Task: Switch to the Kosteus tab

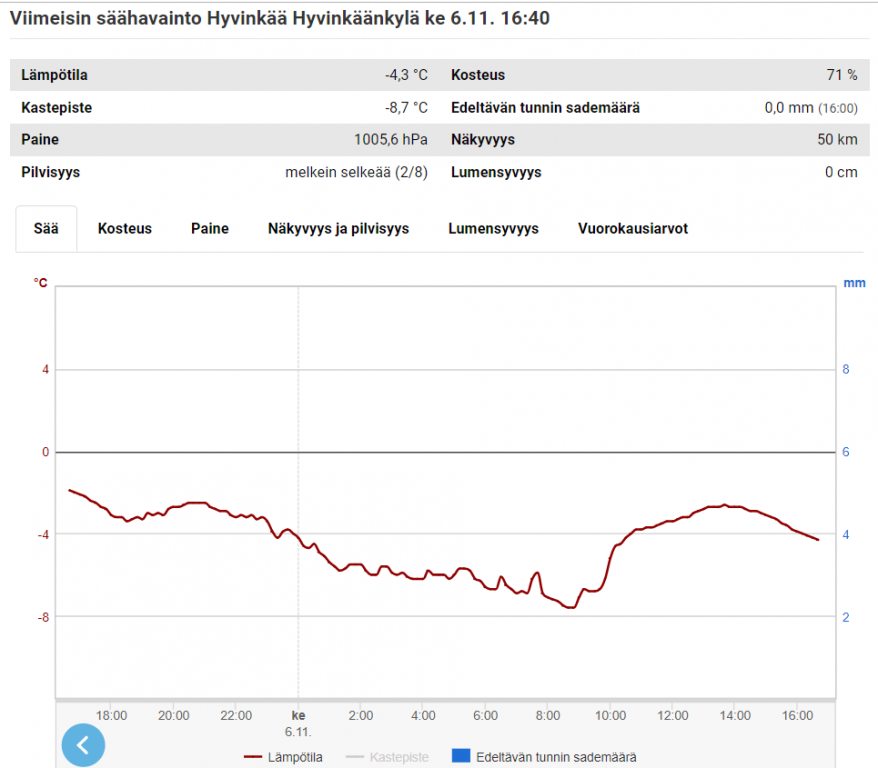Action: (x=125, y=228)
